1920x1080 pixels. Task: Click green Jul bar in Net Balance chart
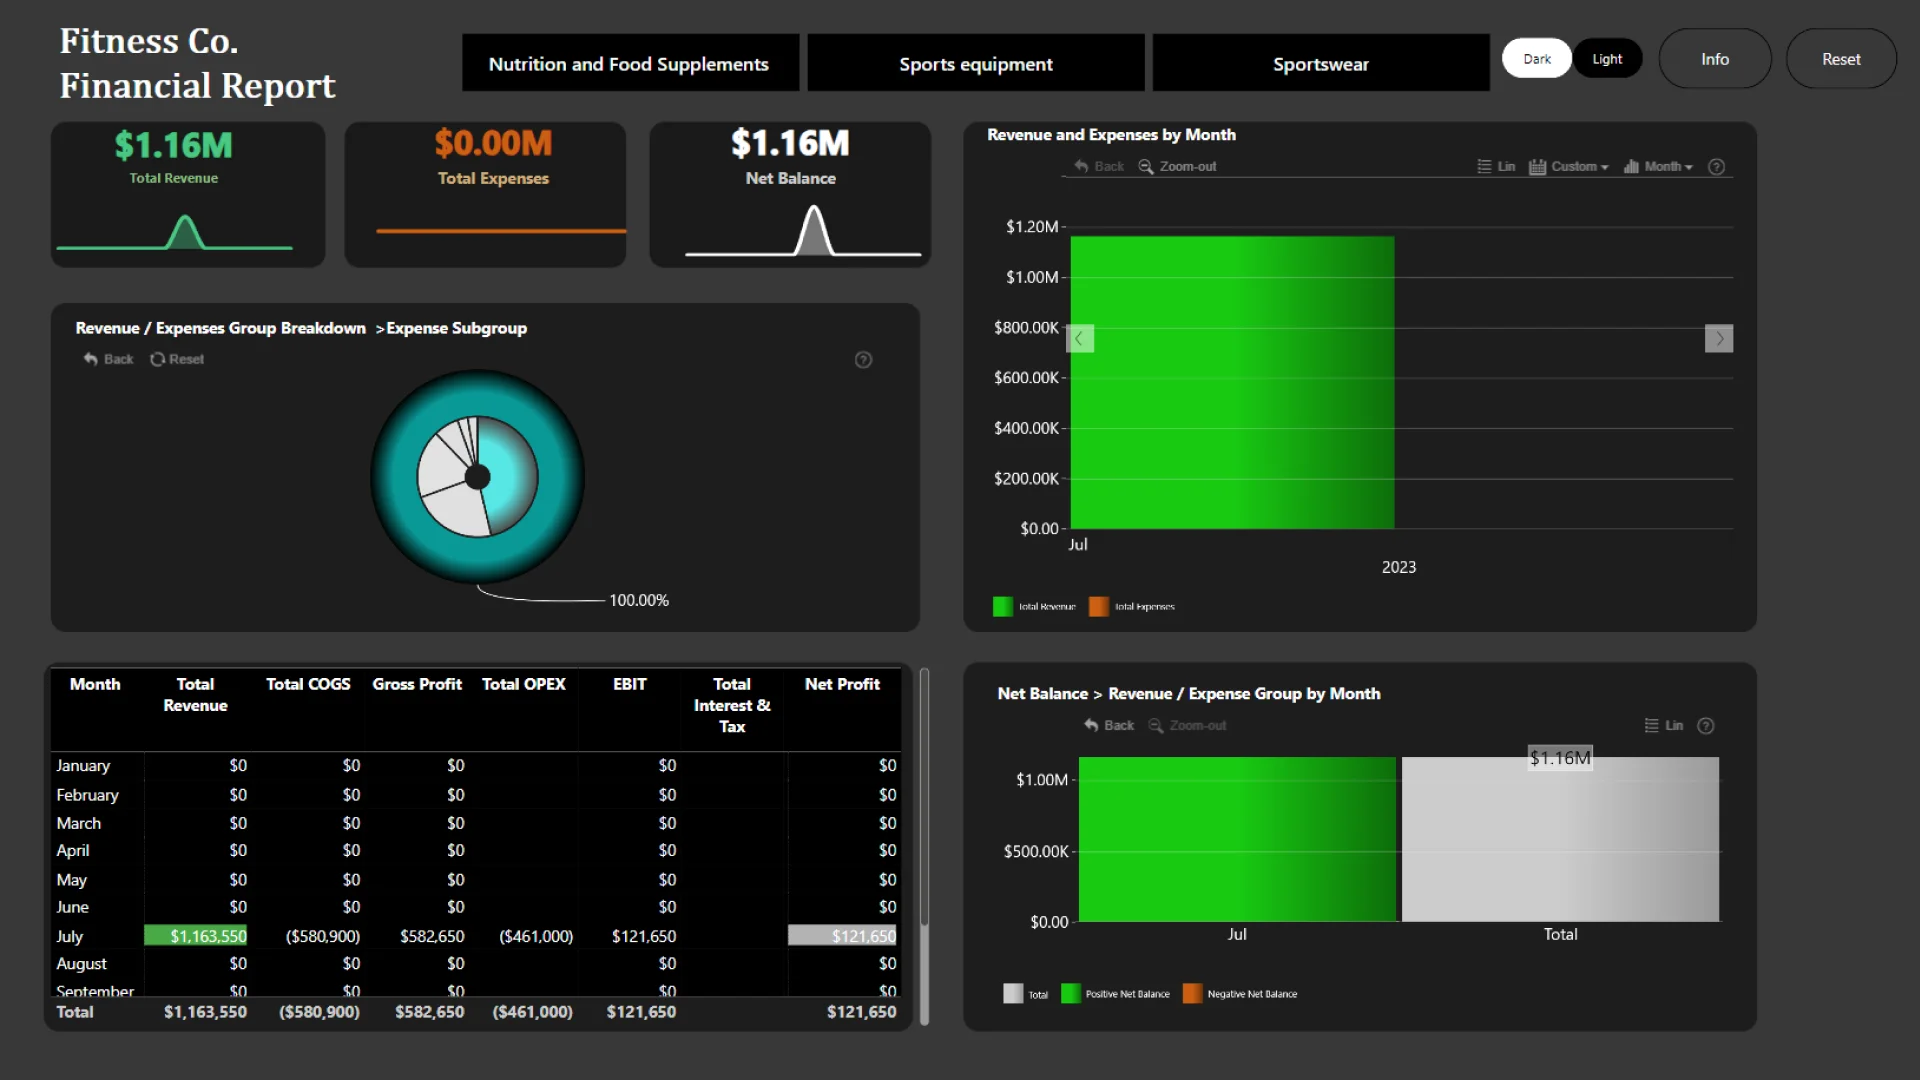(1237, 839)
